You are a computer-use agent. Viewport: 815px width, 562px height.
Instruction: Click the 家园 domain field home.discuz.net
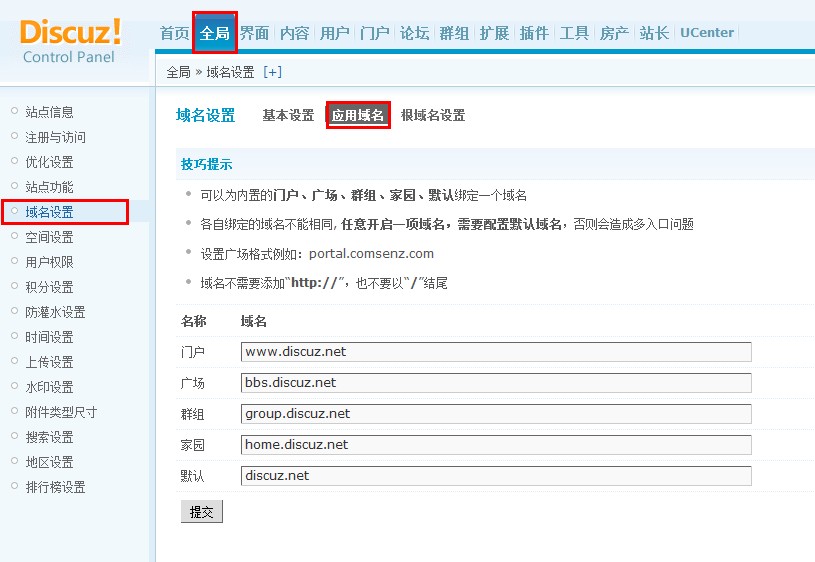496,445
